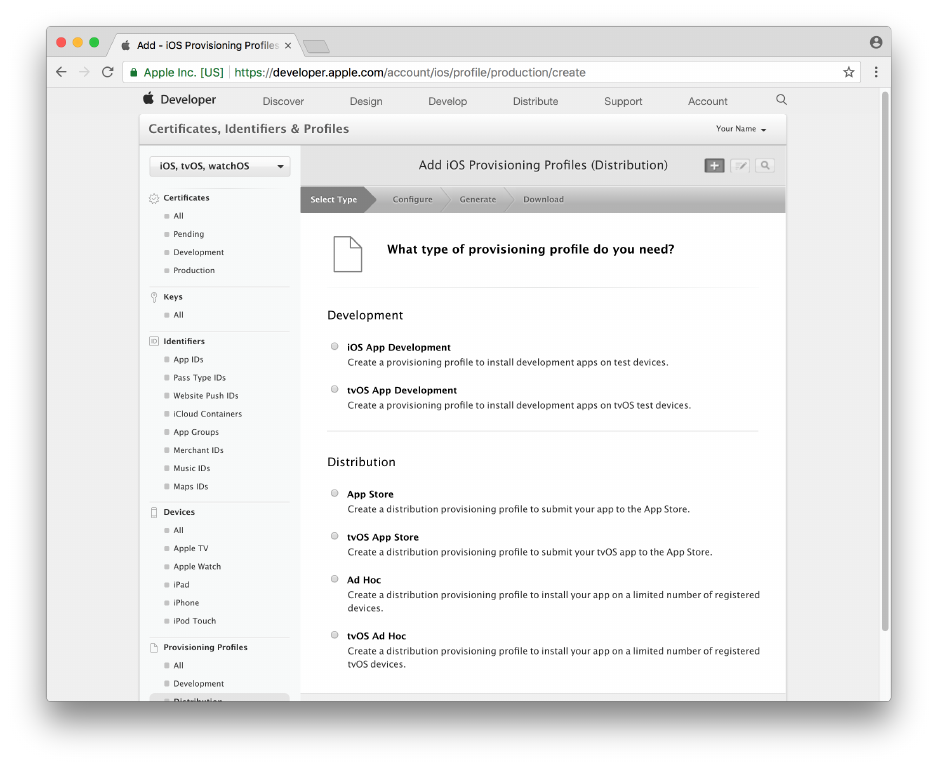
Task: Open the Design menu
Action: (366, 102)
